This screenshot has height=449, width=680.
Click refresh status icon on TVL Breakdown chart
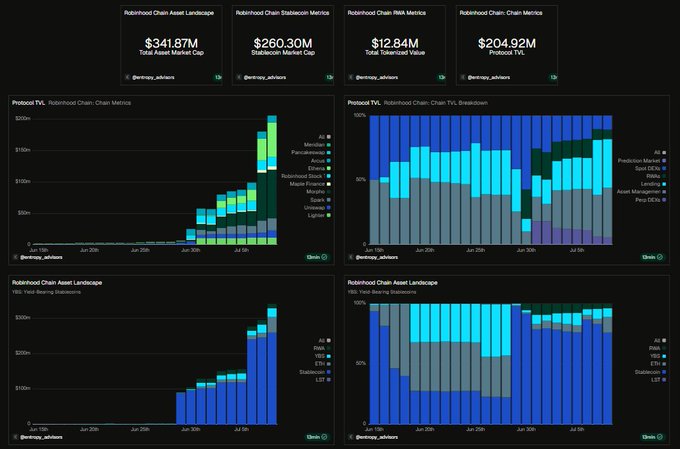pos(660,257)
